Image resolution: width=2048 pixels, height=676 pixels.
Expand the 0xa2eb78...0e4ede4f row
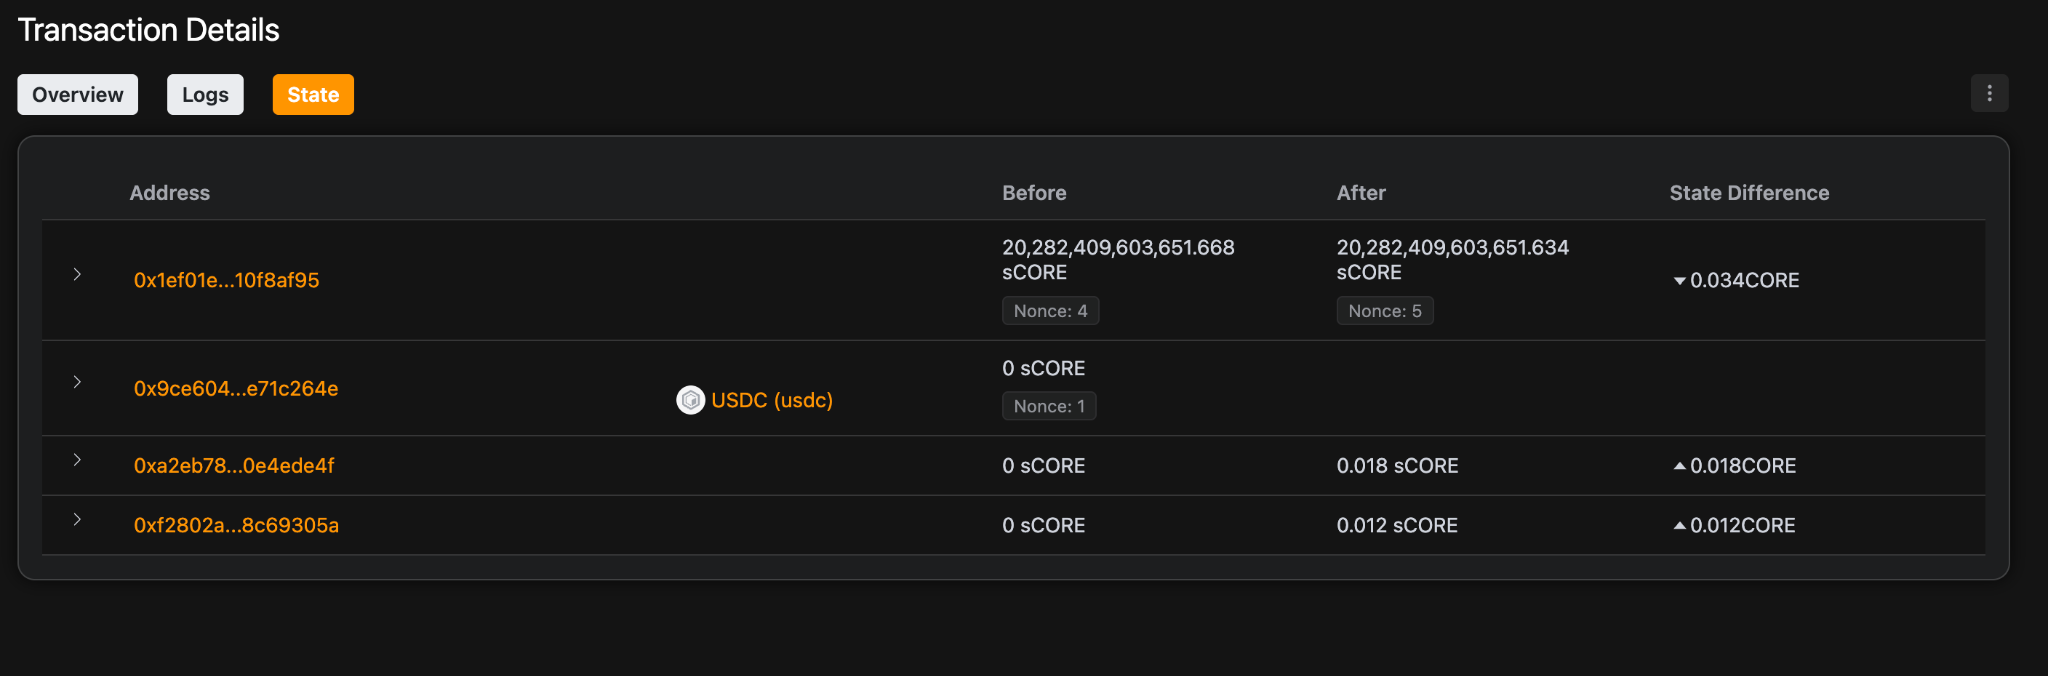click(x=77, y=460)
